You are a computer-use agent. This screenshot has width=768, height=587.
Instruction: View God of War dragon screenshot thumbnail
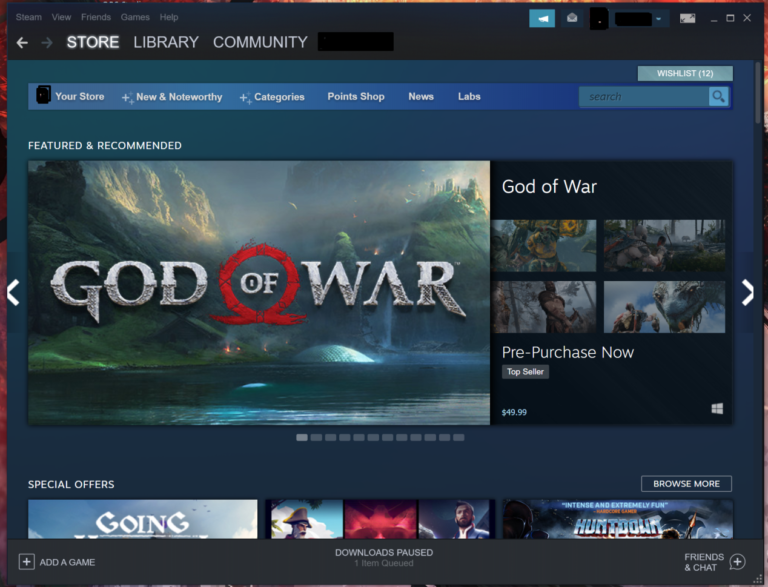(664, 307)
